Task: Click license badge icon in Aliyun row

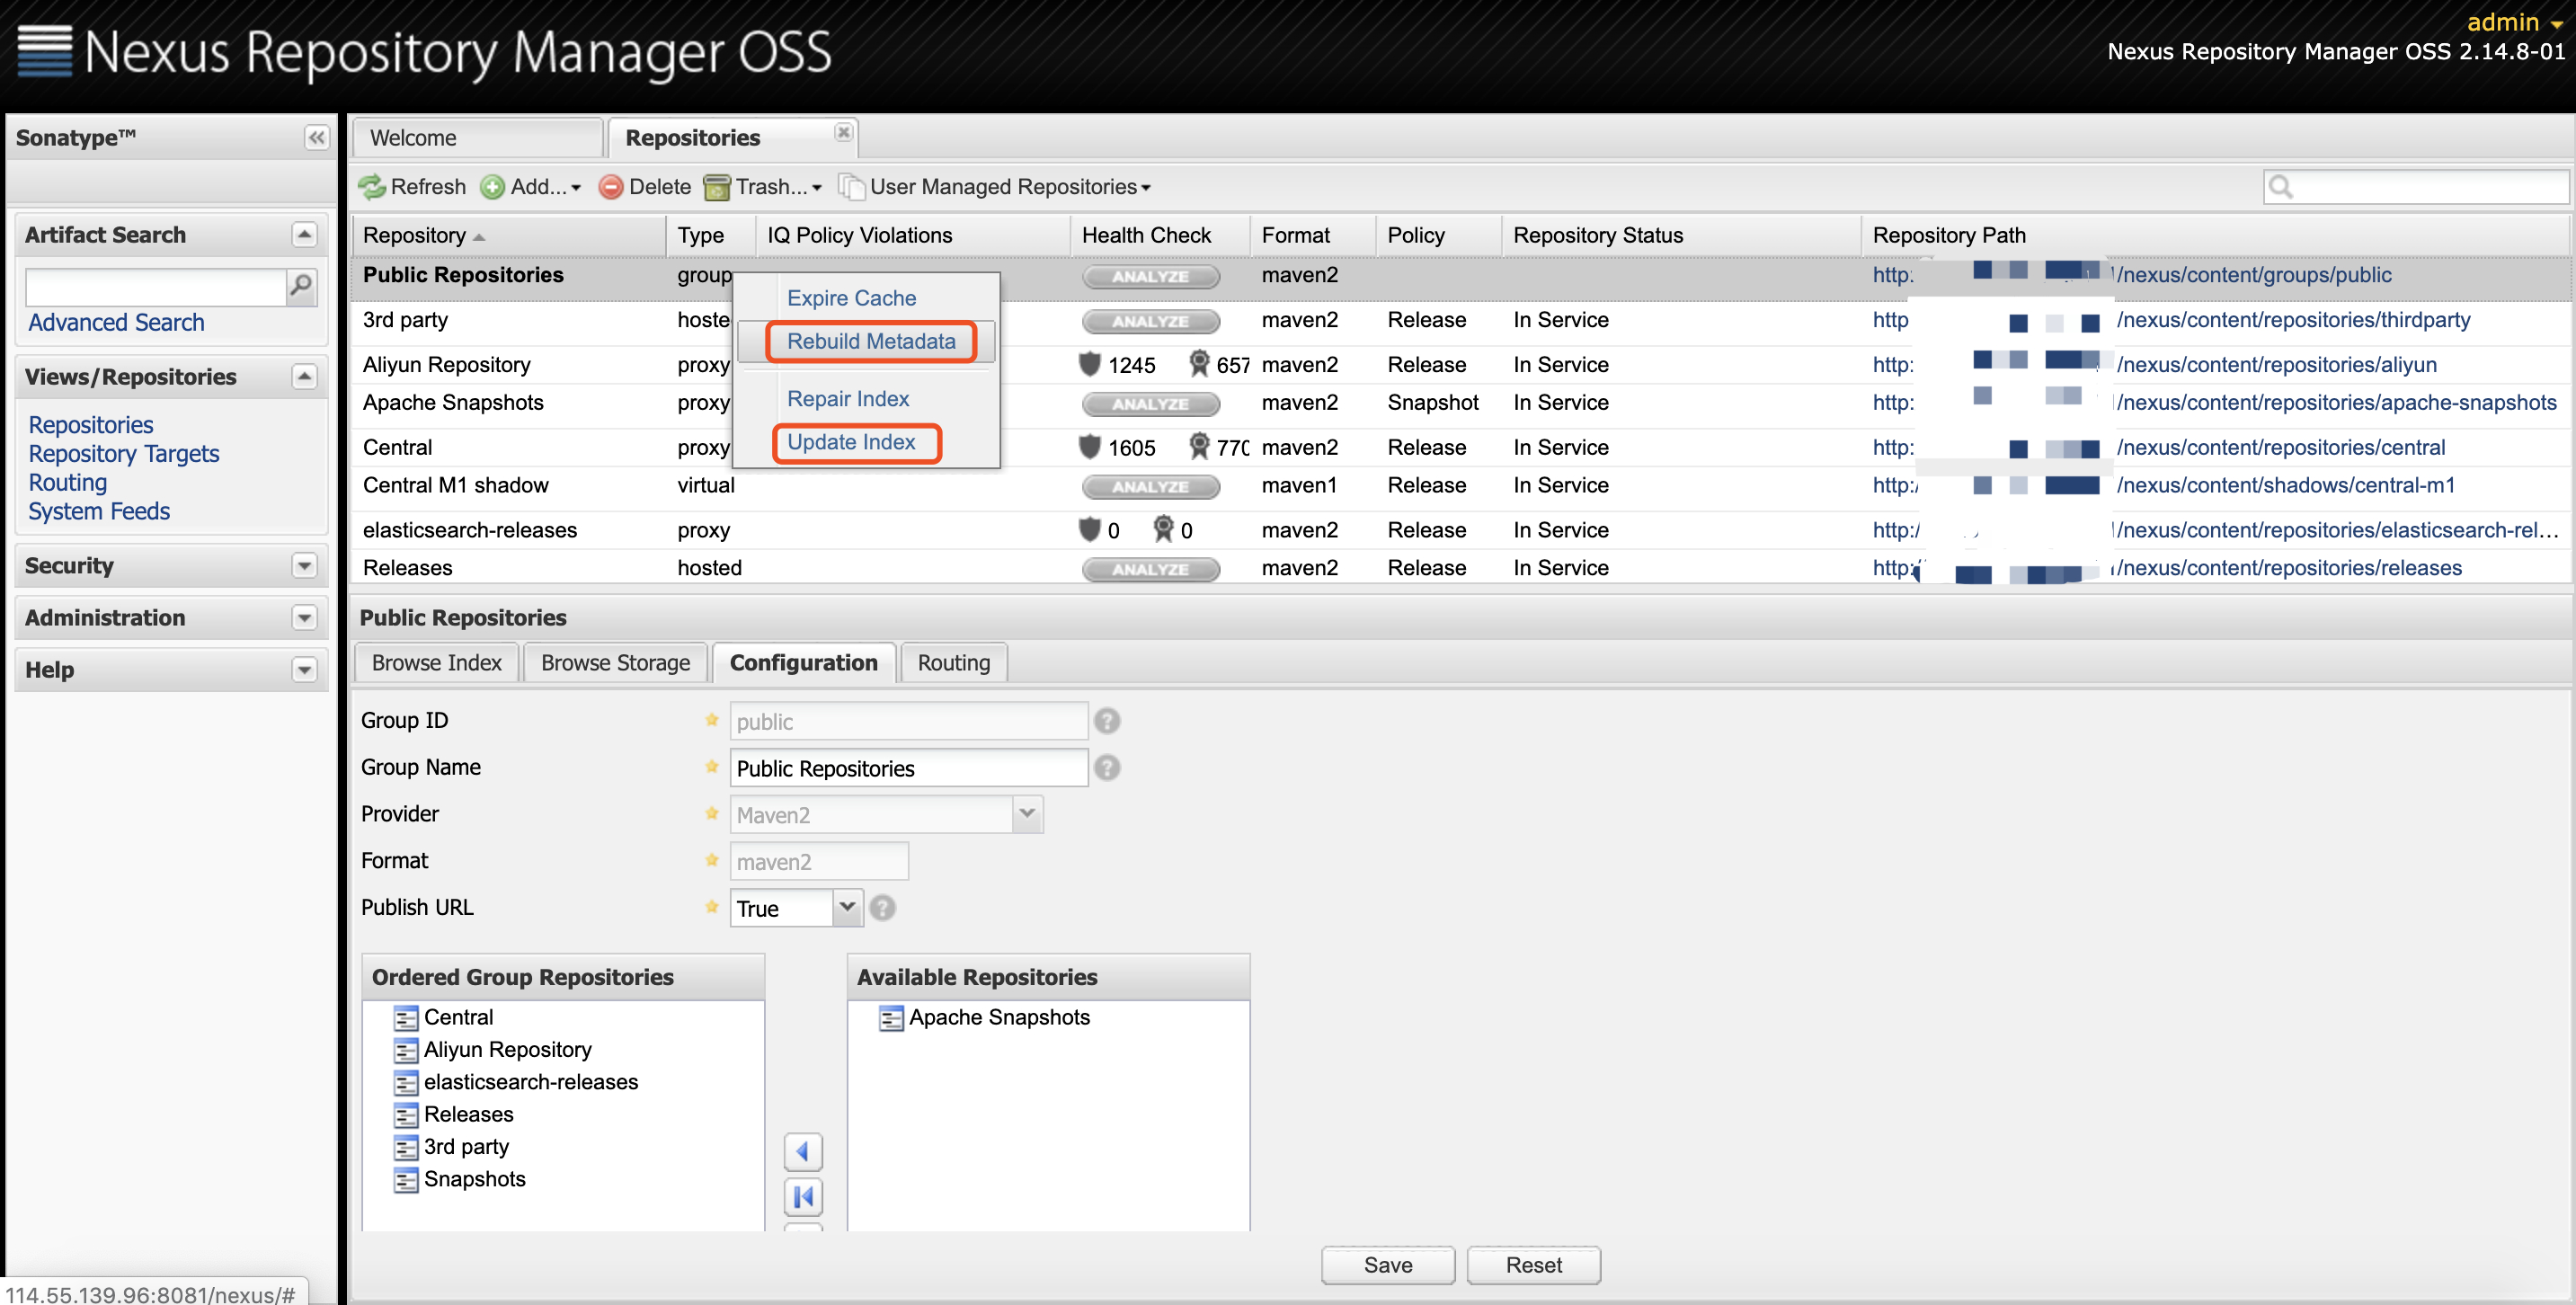Action: tap(1199, 364)
